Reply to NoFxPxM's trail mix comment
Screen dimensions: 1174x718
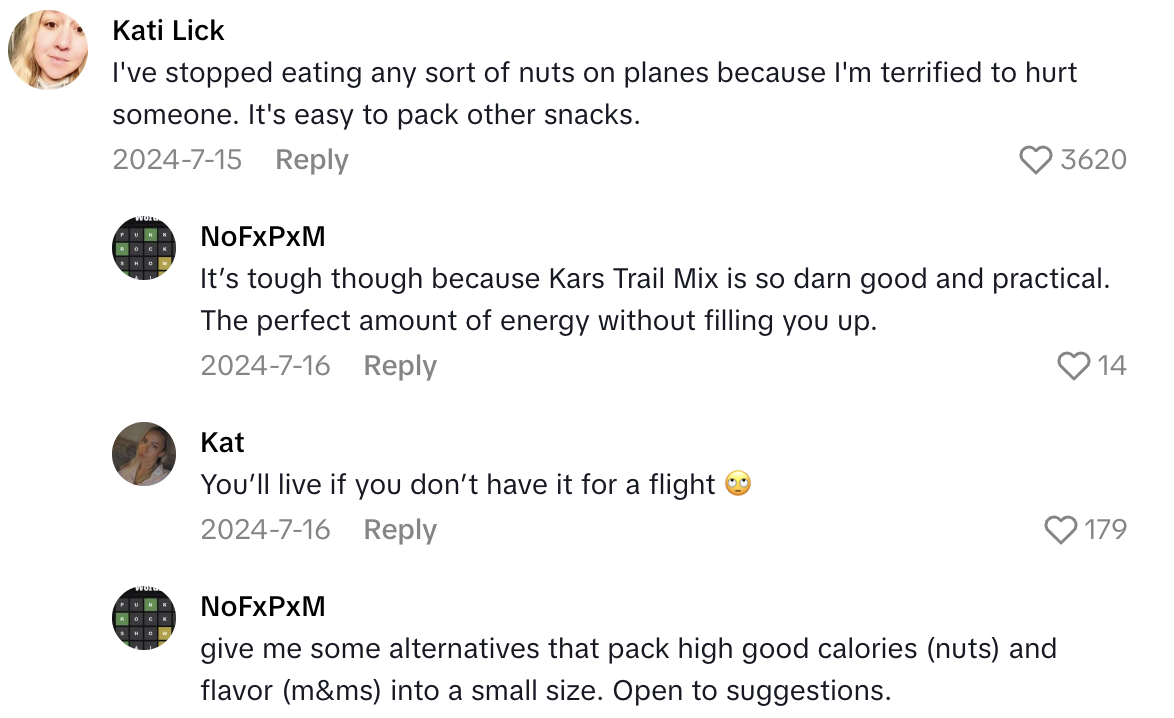[399, 366]
